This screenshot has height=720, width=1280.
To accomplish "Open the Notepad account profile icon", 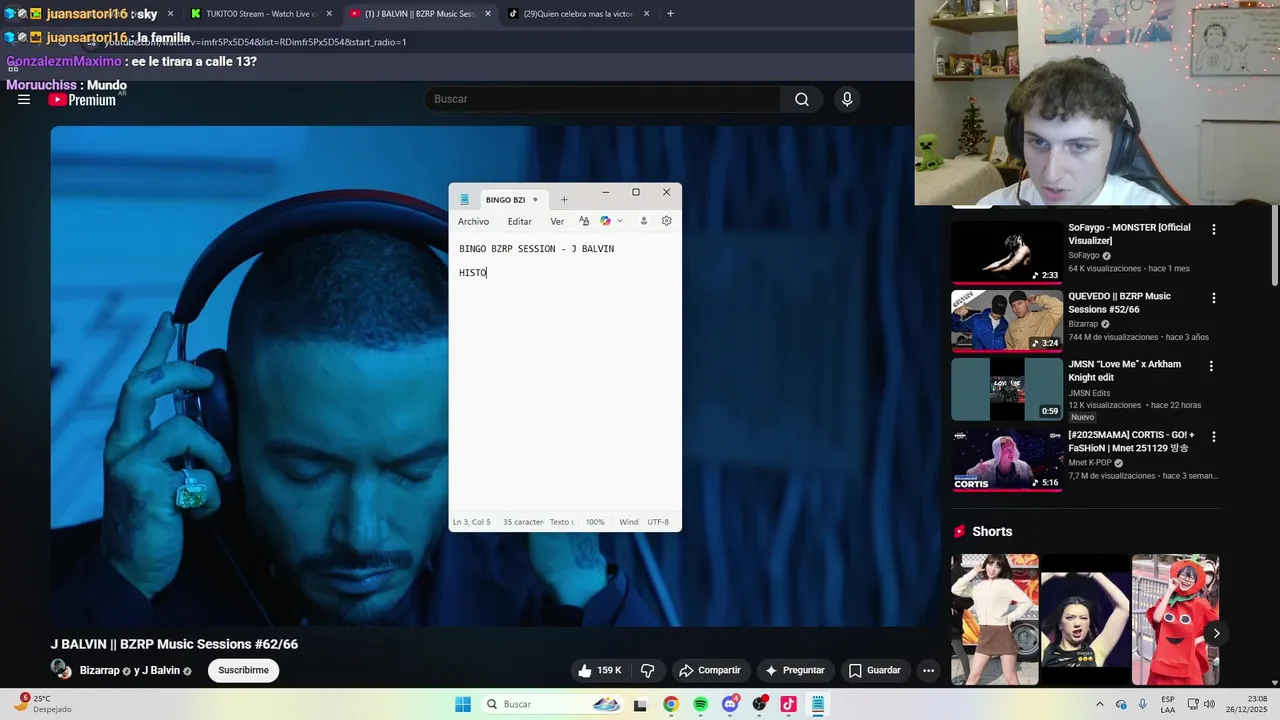I will (x=644, y=221).
